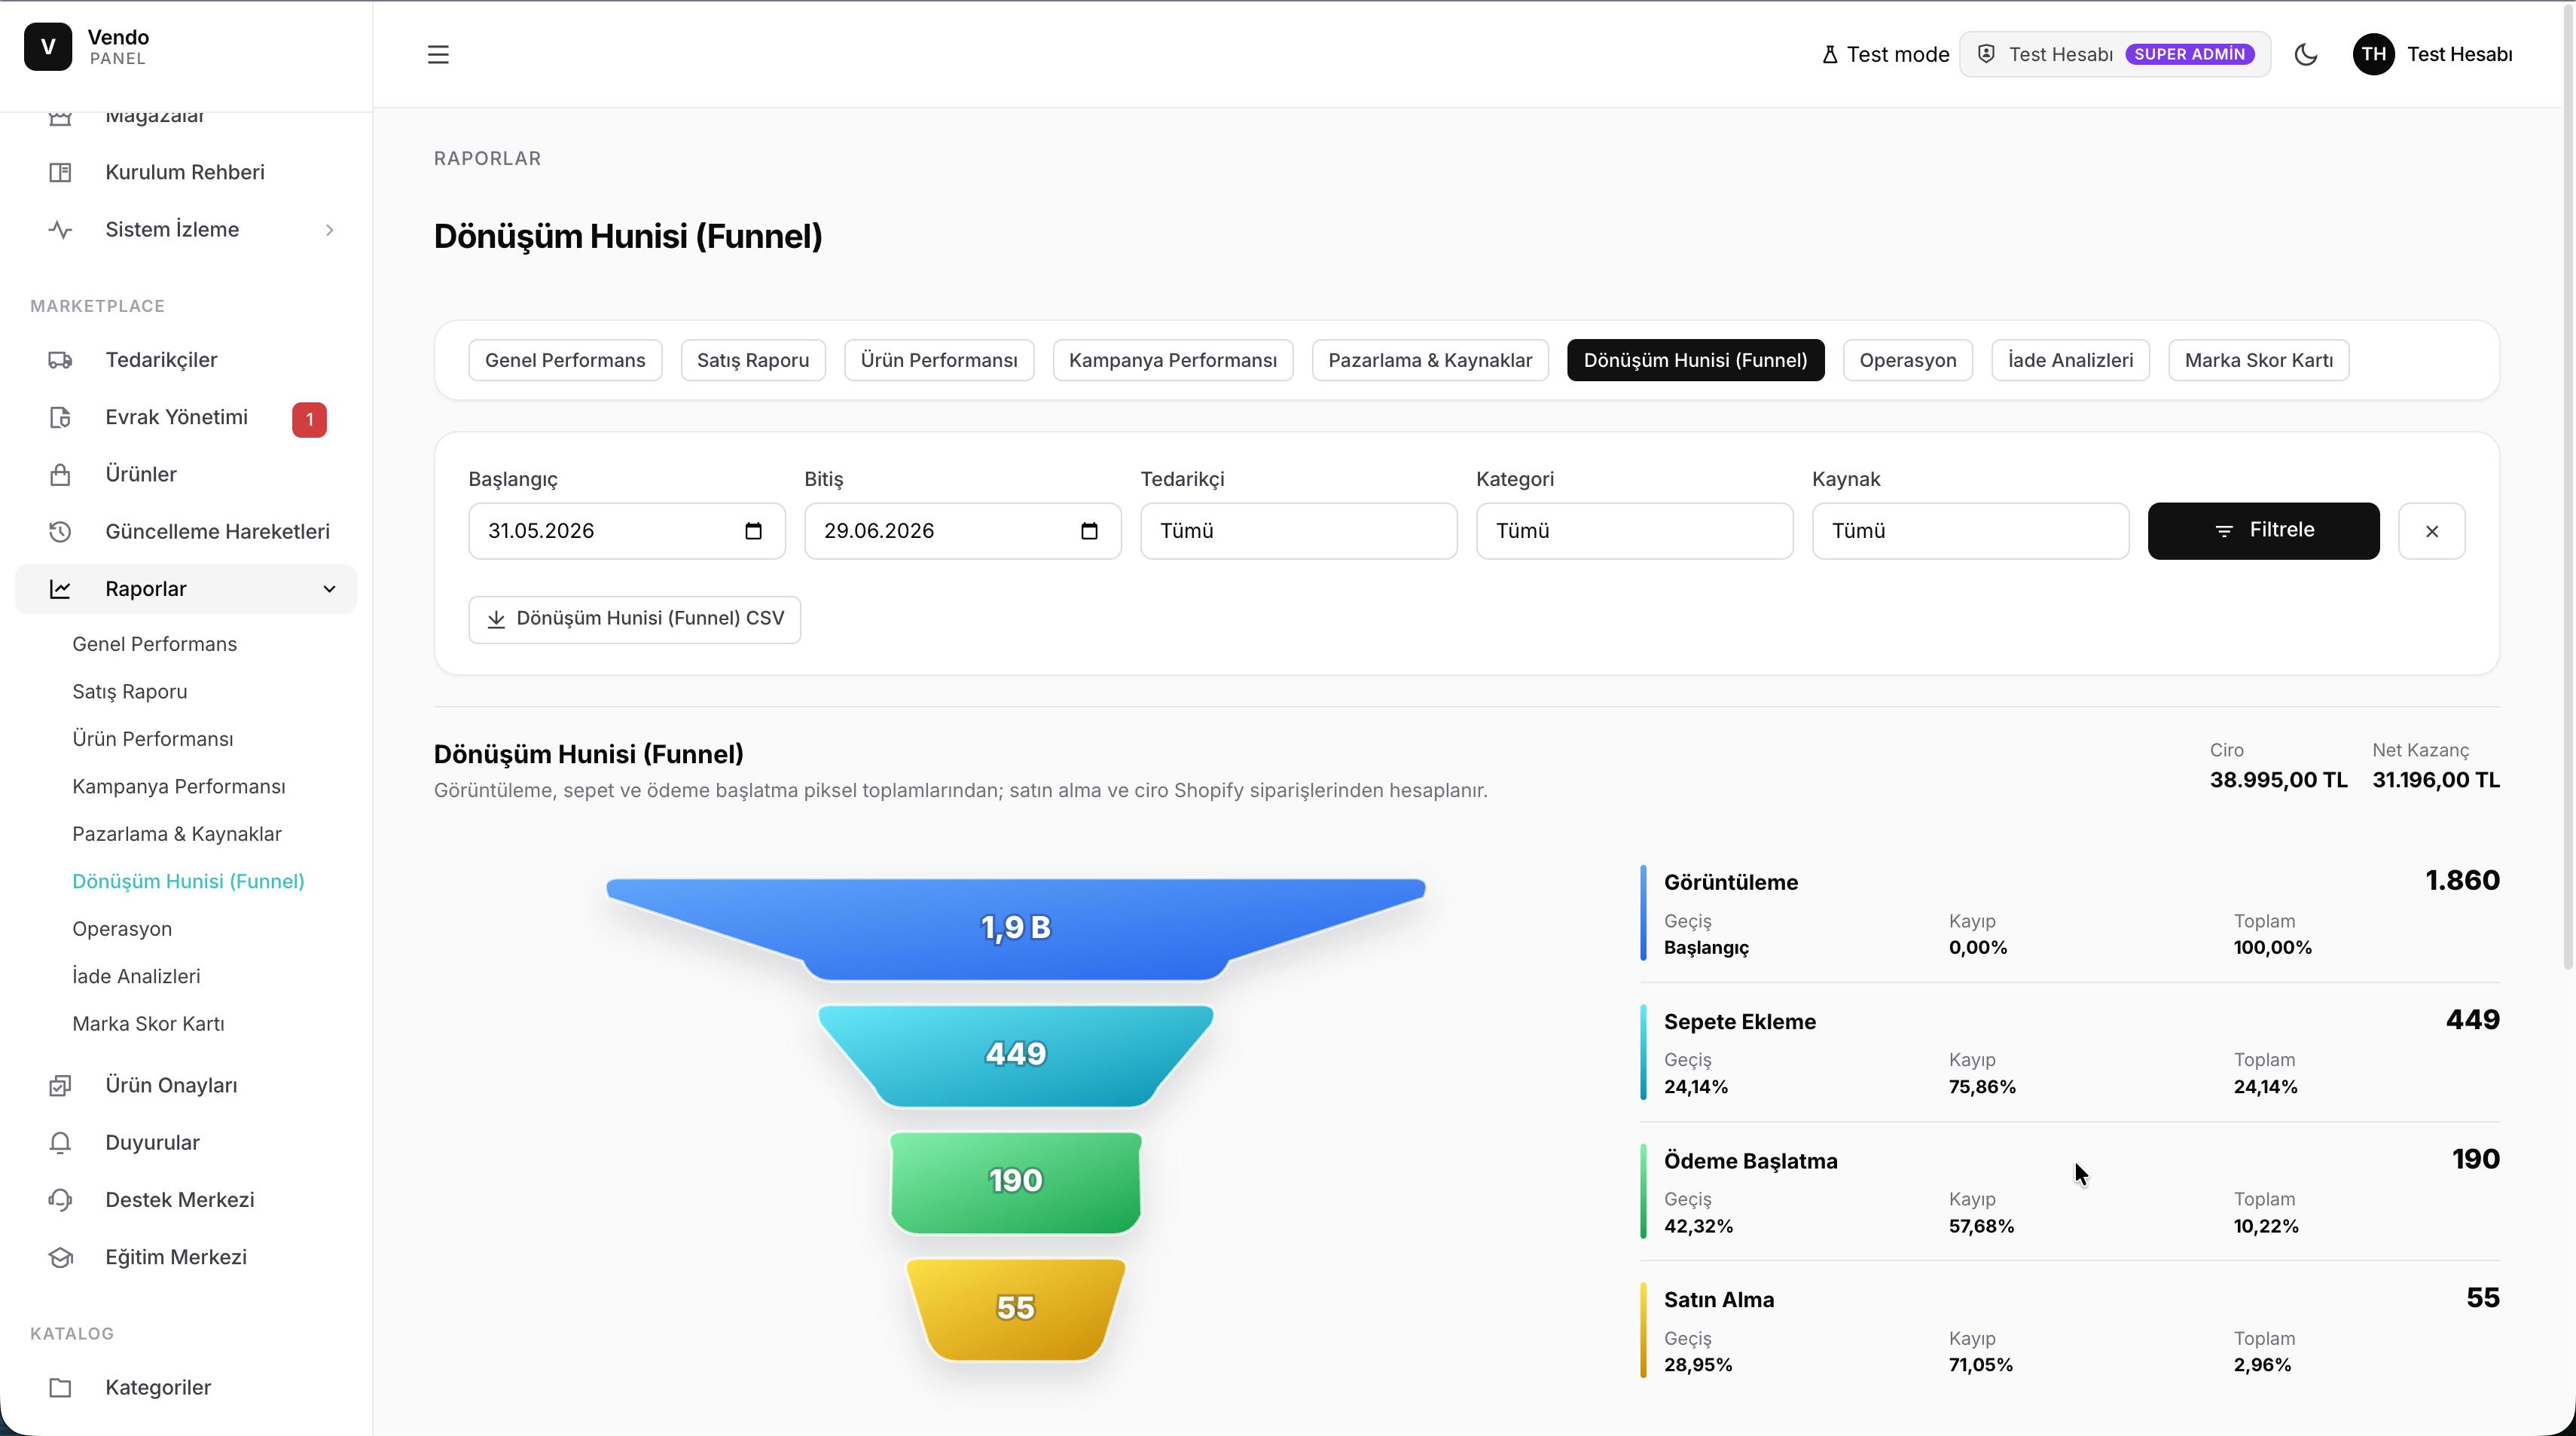The height and width of the screenshot is (1436, 2576).
Task: Open the Test Hesabı account switcher
Action: (2114, 54)
